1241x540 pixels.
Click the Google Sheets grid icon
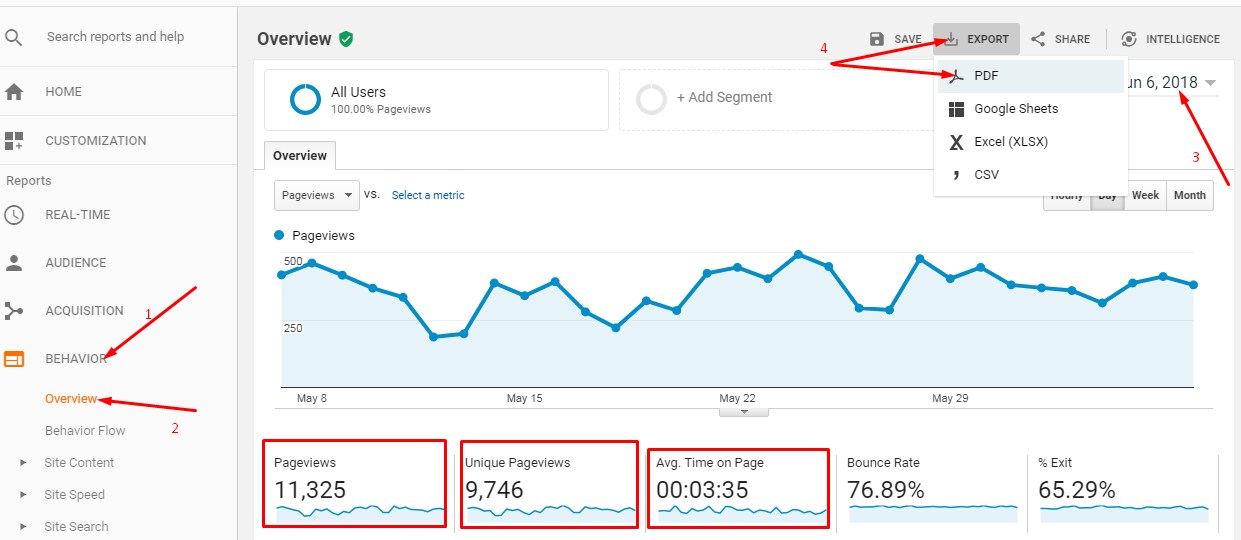coord(956,109)
